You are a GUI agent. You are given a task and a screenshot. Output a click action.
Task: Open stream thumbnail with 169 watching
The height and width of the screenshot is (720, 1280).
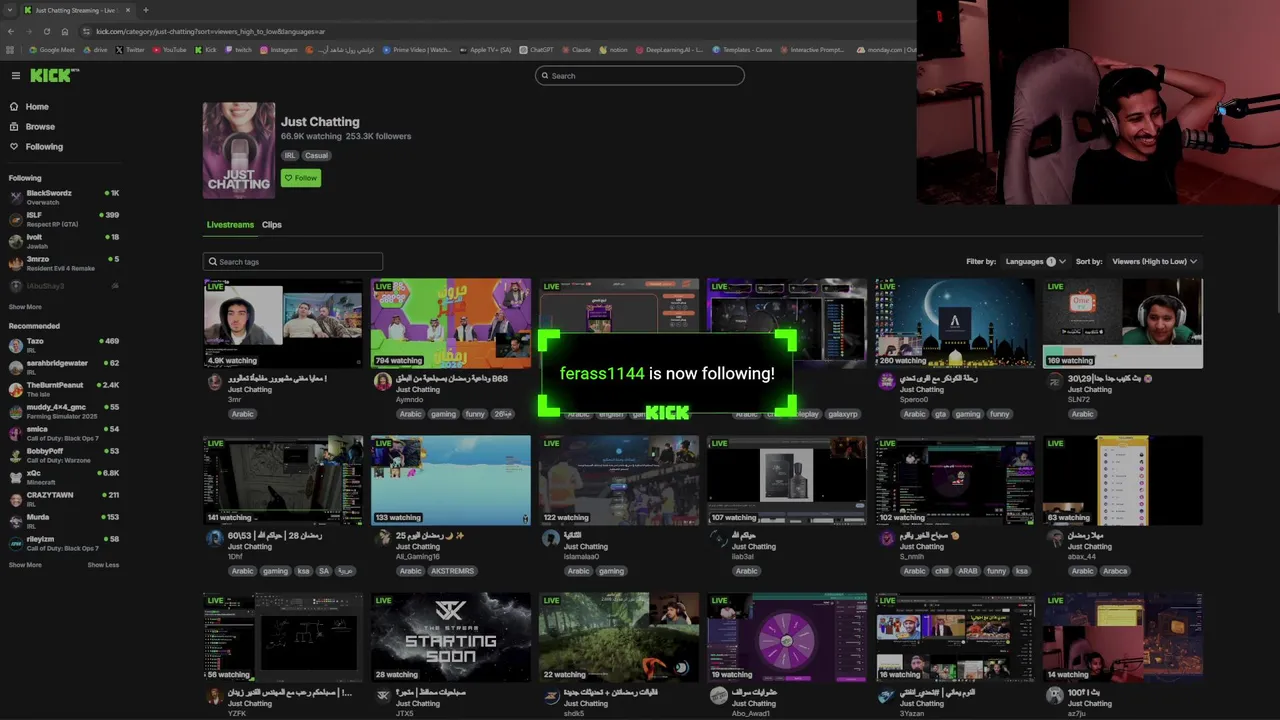[x=1123, y=323]
